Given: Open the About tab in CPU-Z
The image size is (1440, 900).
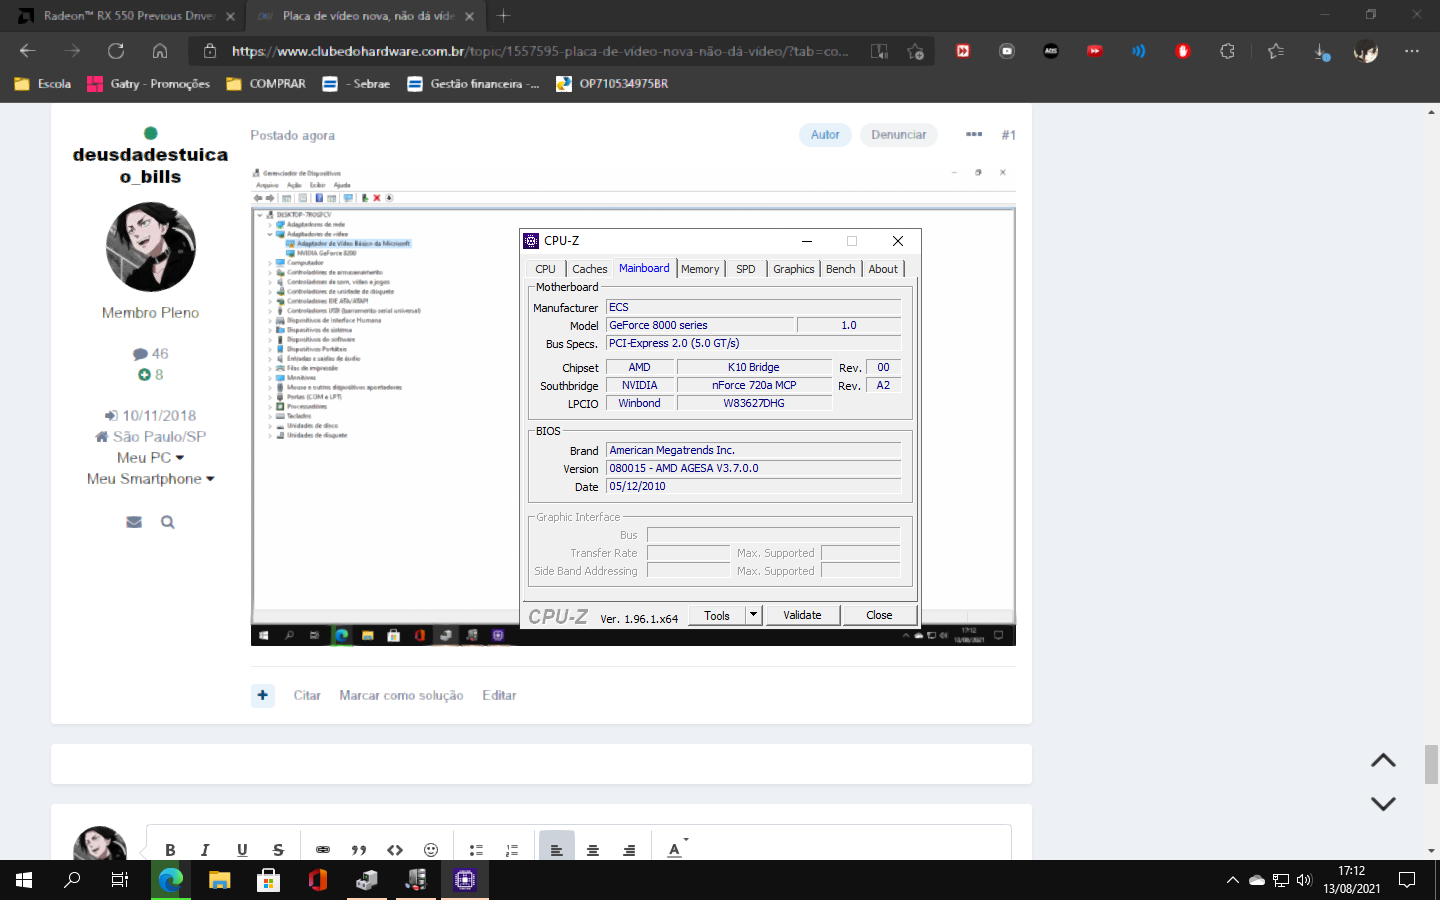Looking at the screenshot, I should (x=883, y=269).
